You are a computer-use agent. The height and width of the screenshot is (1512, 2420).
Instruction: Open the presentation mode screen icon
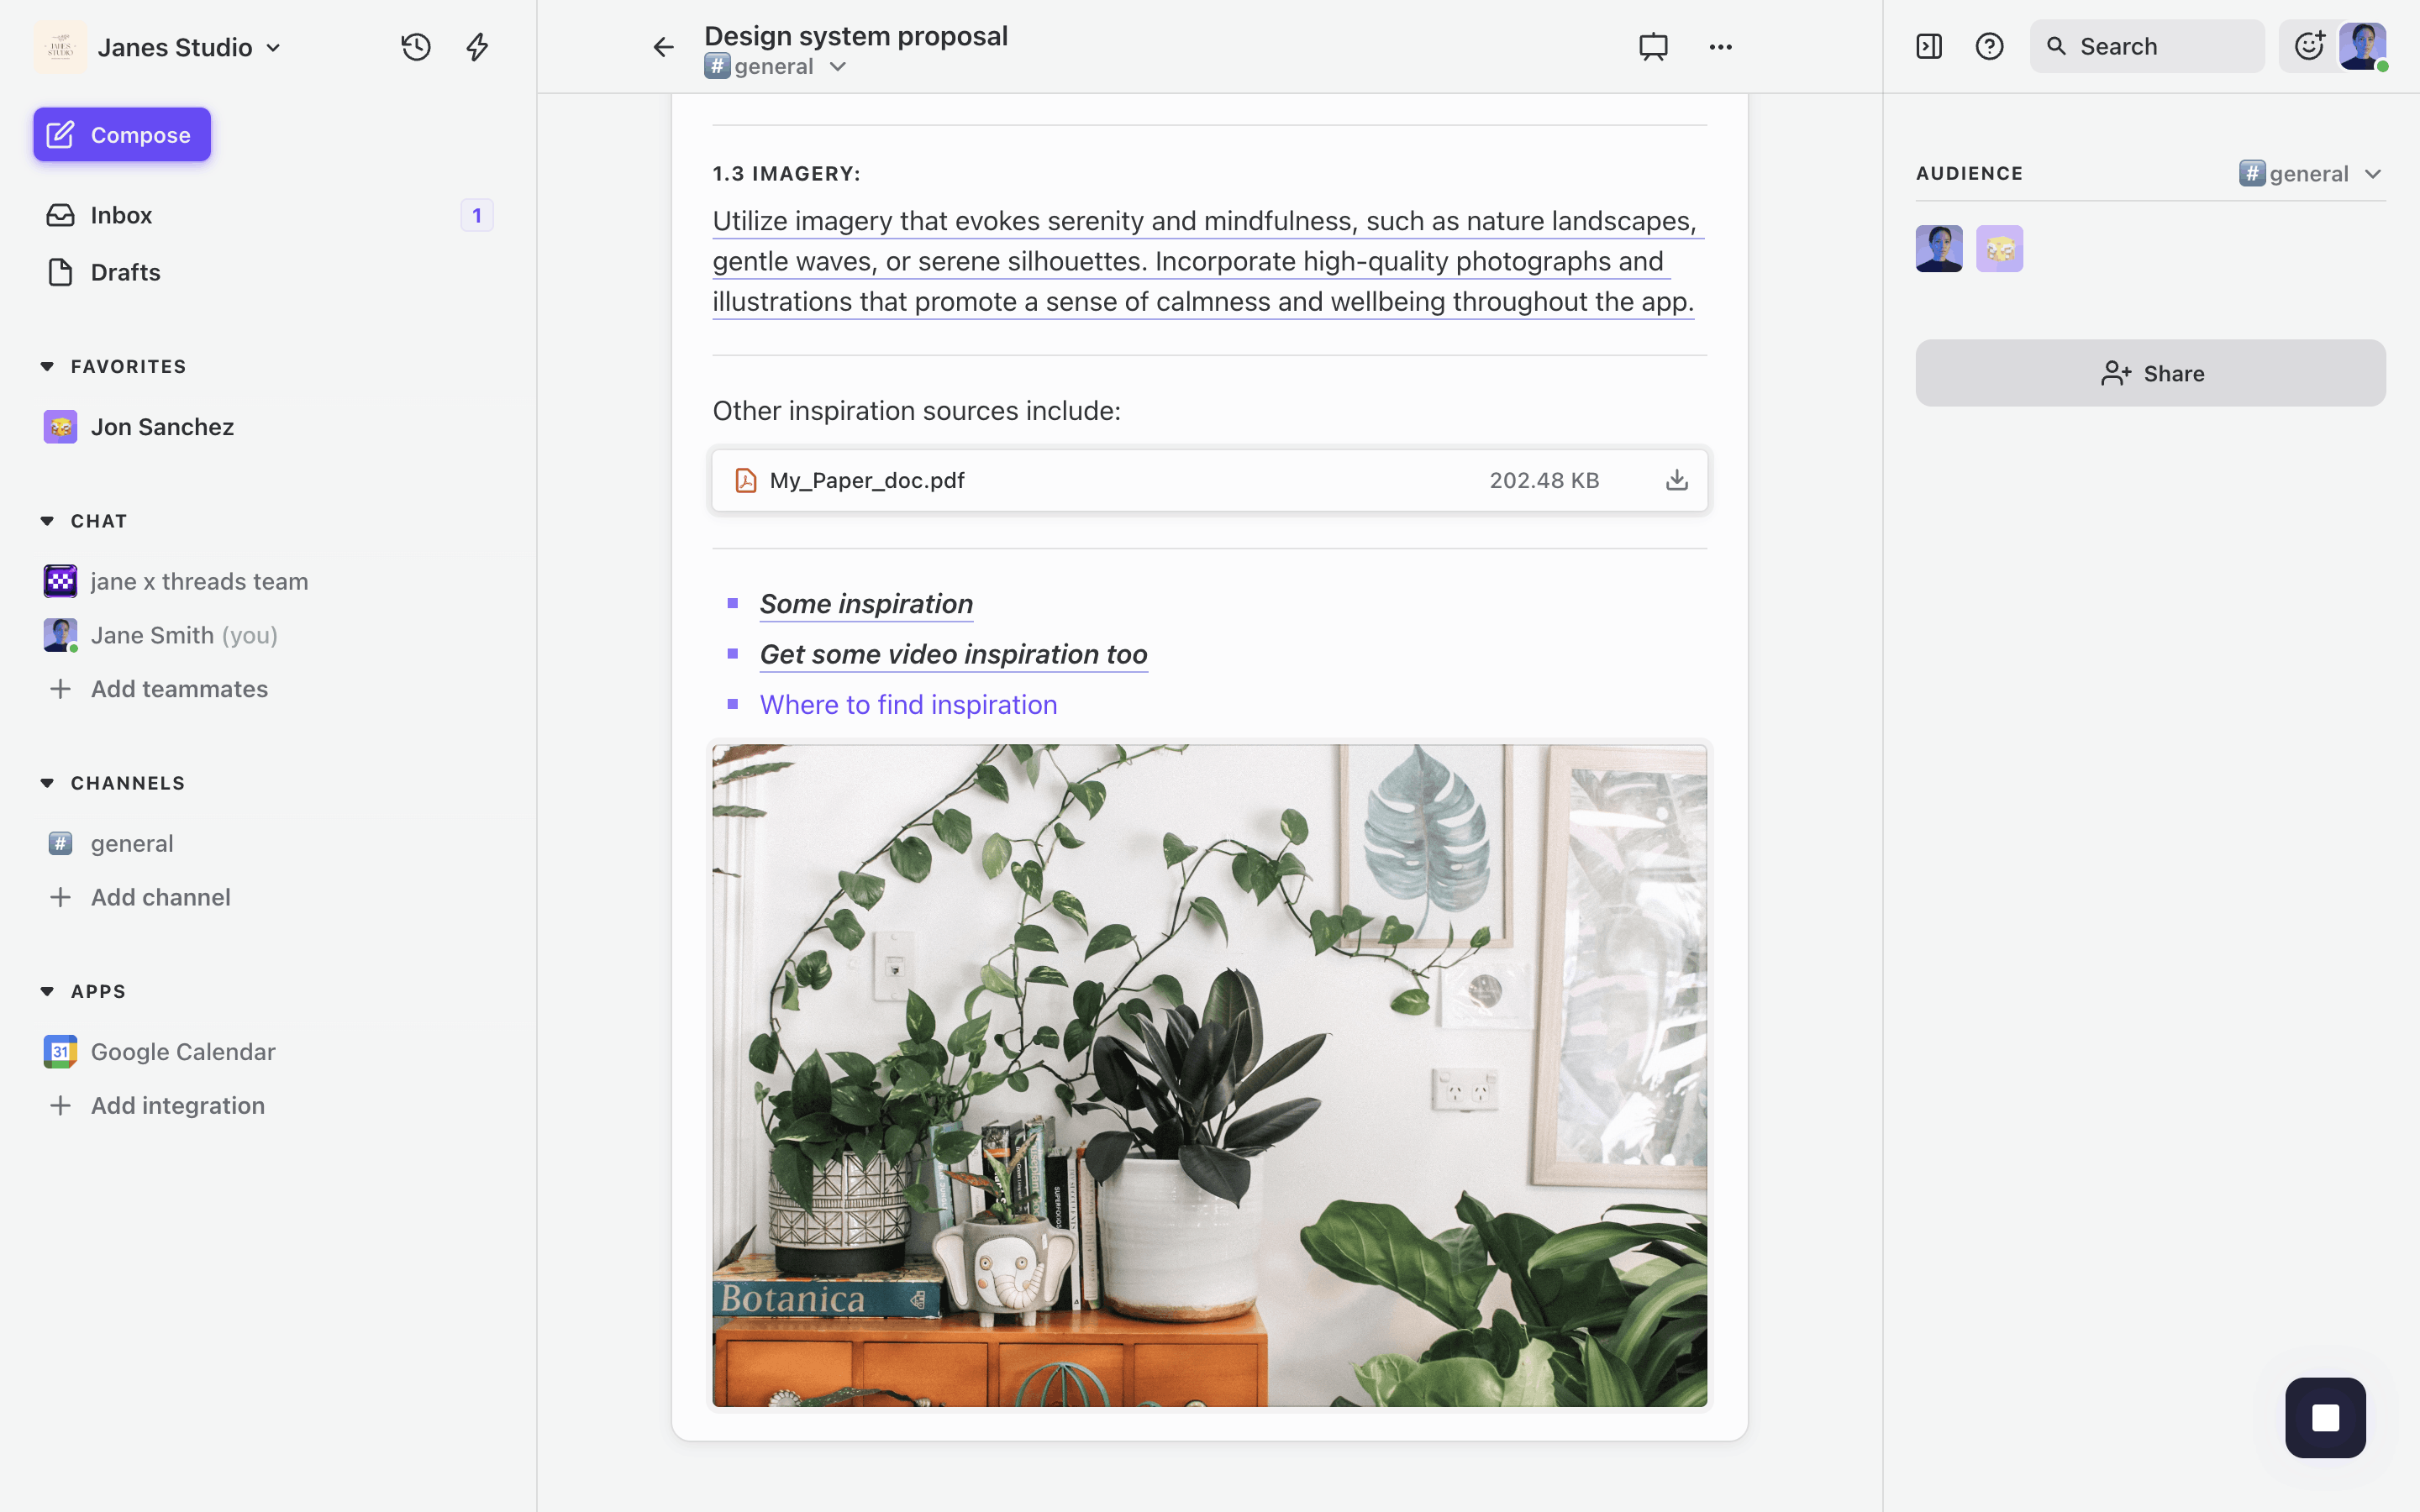1653,47
